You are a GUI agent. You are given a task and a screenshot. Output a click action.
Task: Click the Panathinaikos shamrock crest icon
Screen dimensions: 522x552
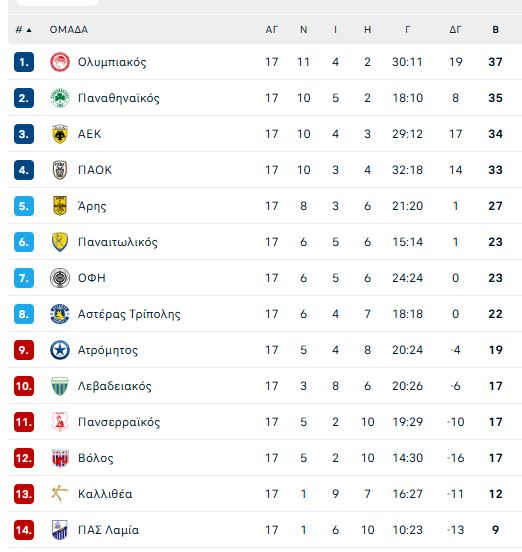pos(59,98)
